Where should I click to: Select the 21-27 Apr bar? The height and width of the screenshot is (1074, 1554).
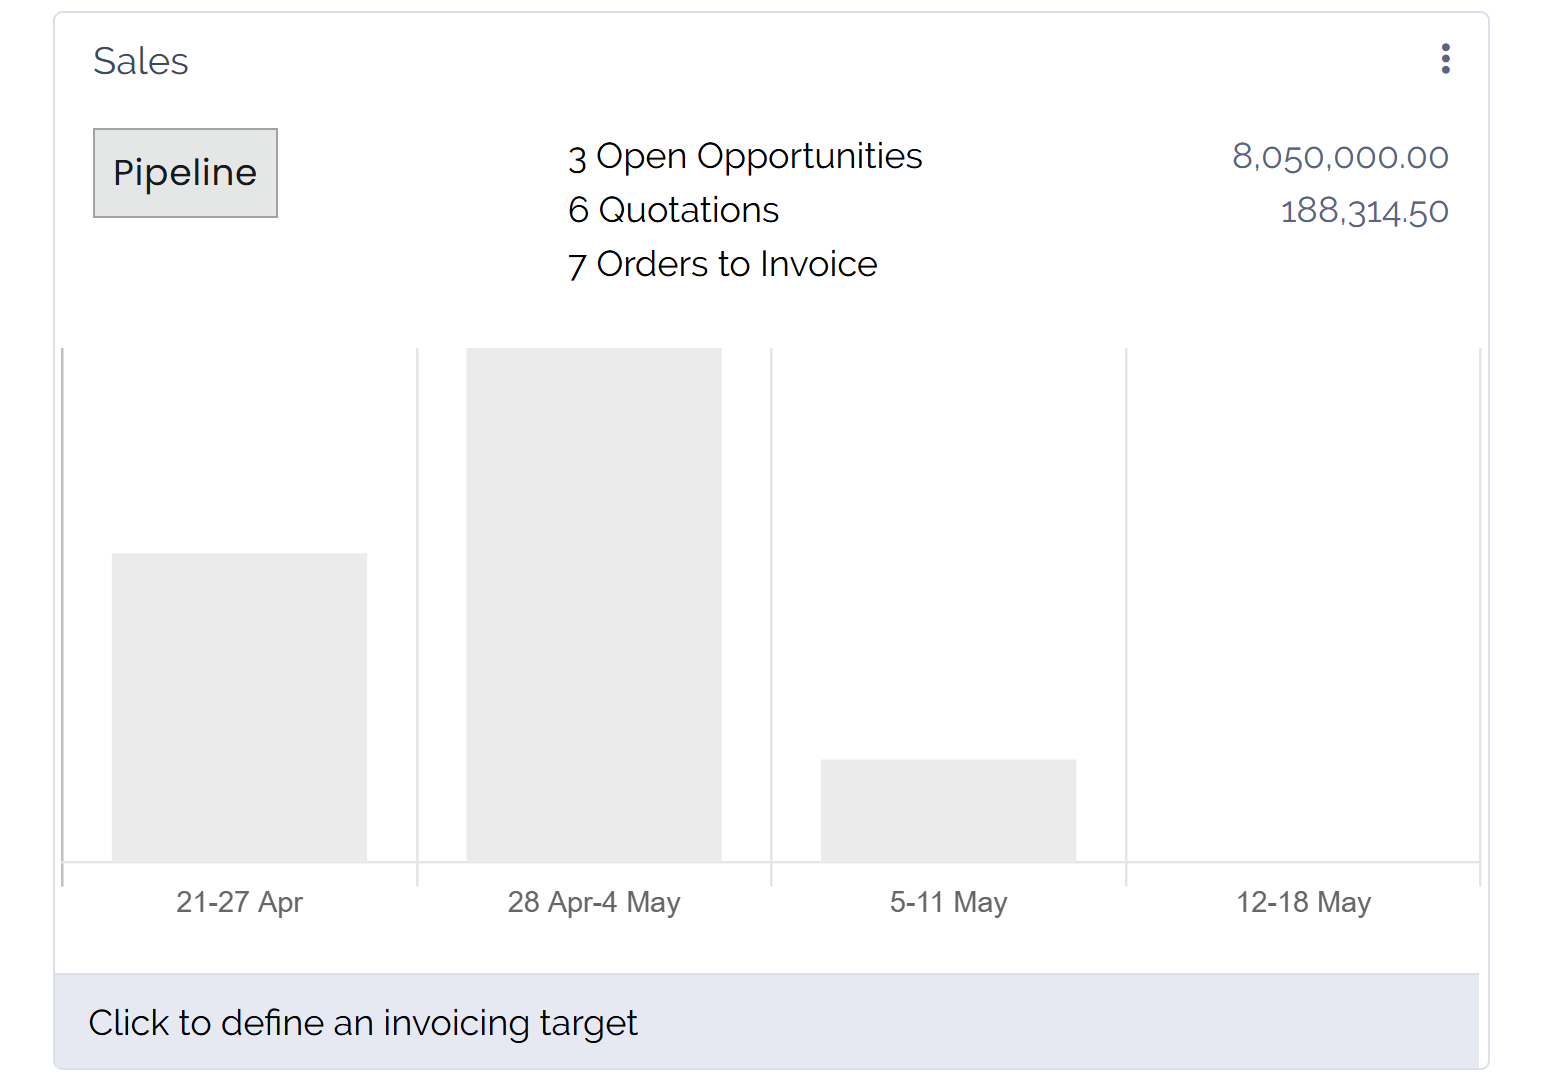(239, 705)
